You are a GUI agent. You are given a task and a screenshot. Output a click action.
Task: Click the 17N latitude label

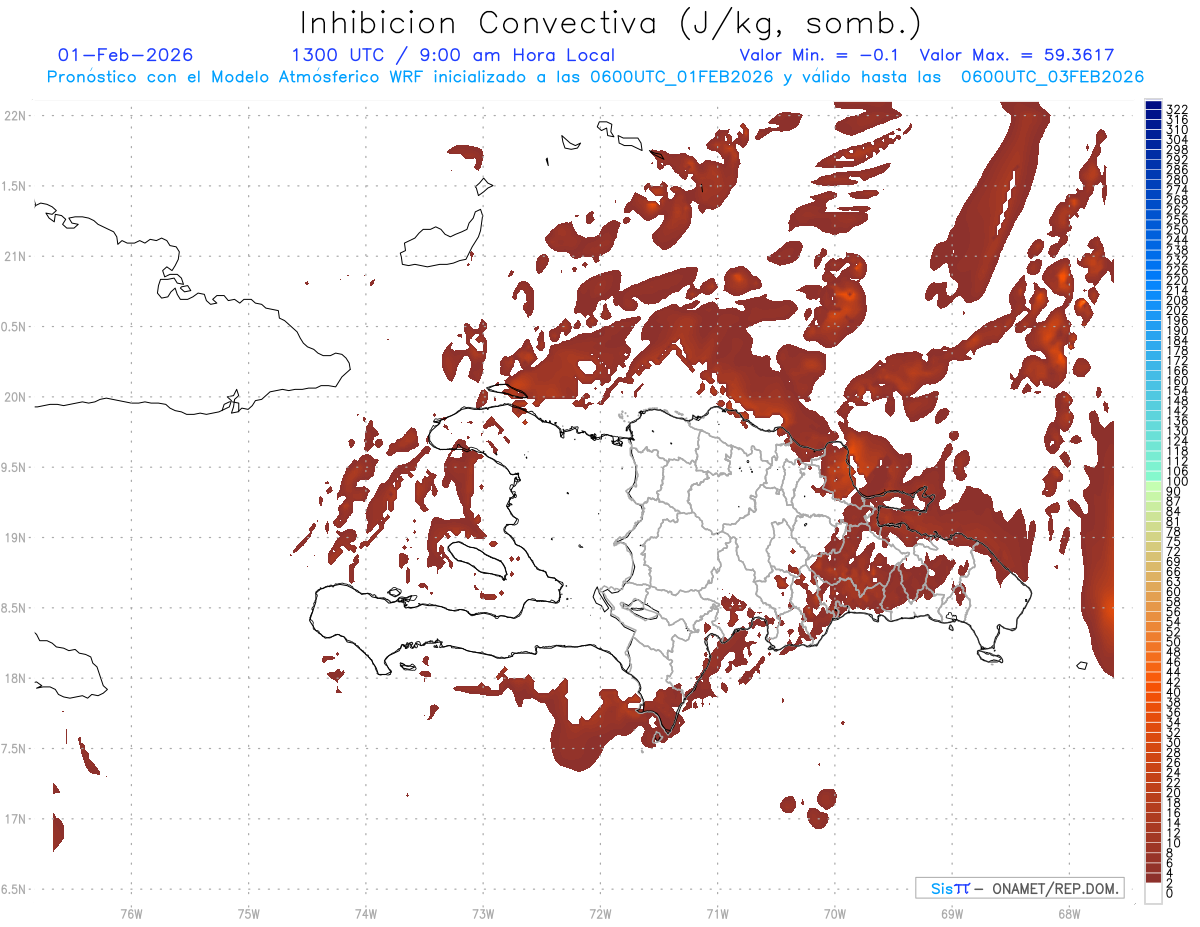[15, 819]
